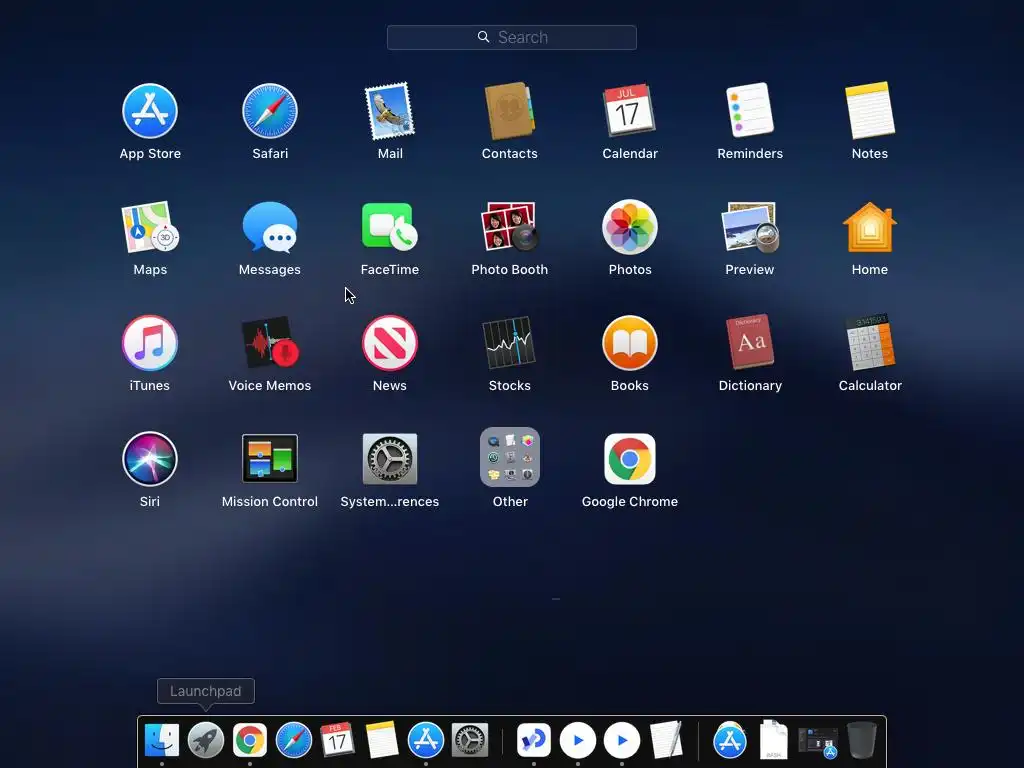Open System Preferences gear in the Dock

tap(470, 740)
